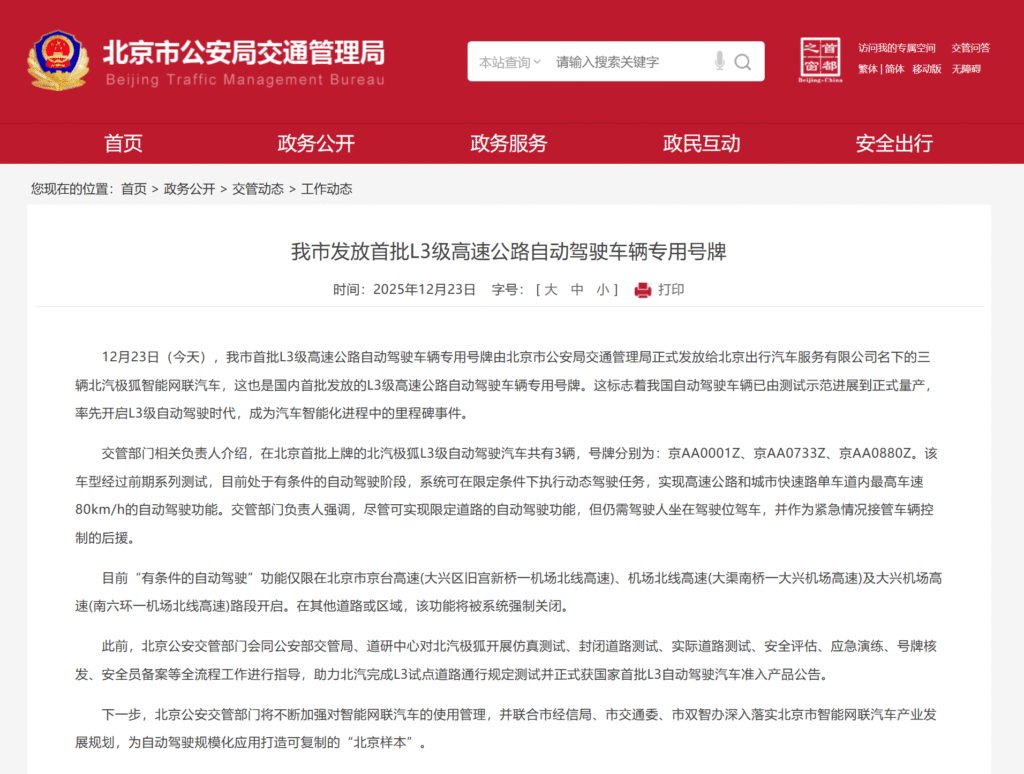
Task: Focus the 请输入搜索关键字 search field
Action: (x=630, y=62)
